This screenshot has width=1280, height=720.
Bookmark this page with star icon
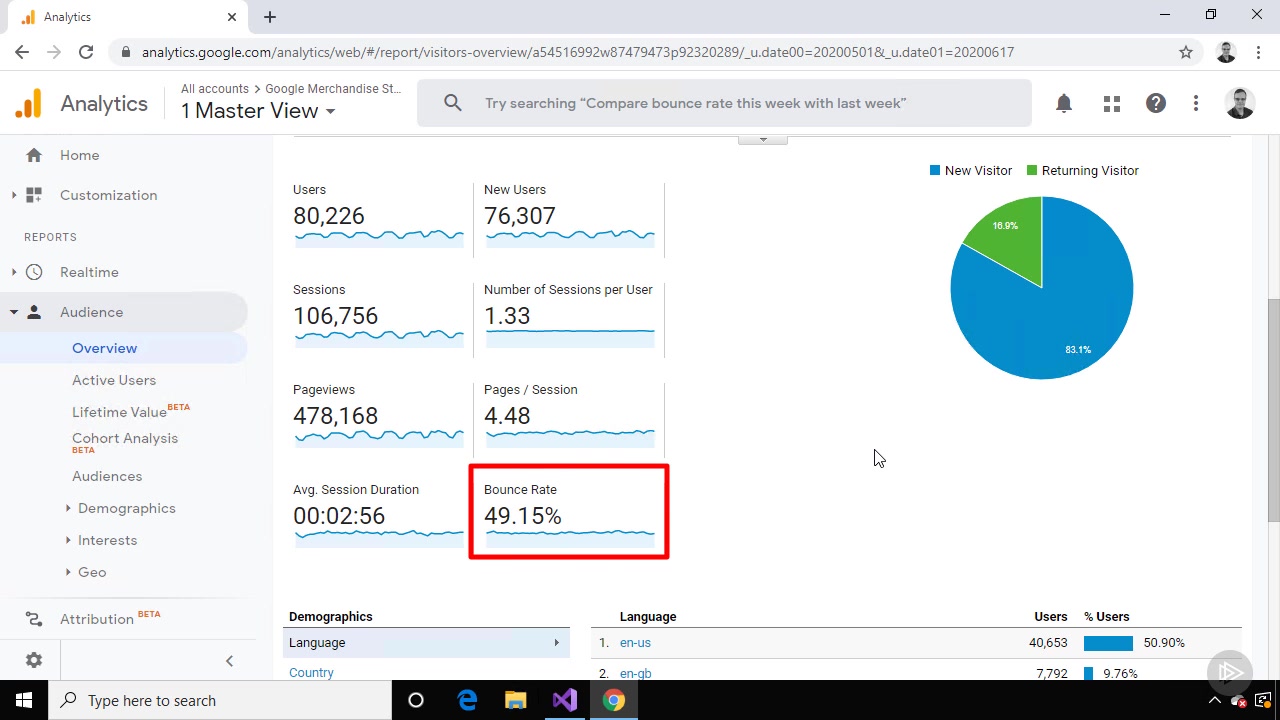coord(1186,52)
